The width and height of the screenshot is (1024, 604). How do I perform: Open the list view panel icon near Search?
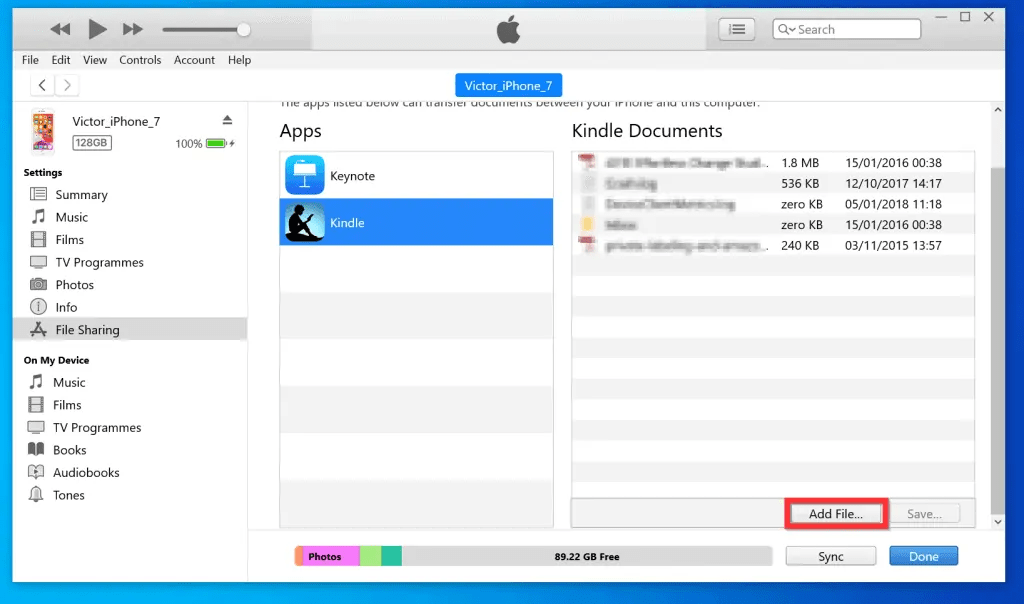pos(736,28)
